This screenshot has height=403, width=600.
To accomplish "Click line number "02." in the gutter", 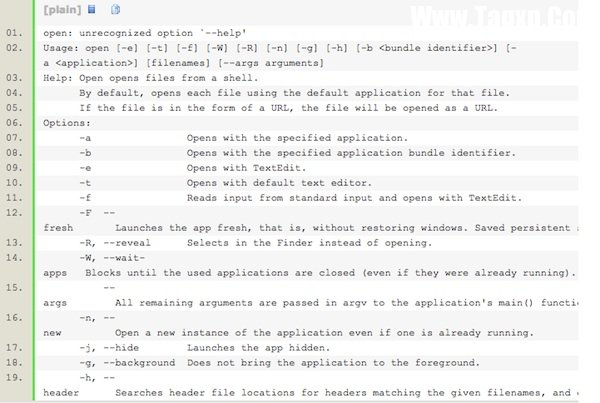I will [14, 48].
